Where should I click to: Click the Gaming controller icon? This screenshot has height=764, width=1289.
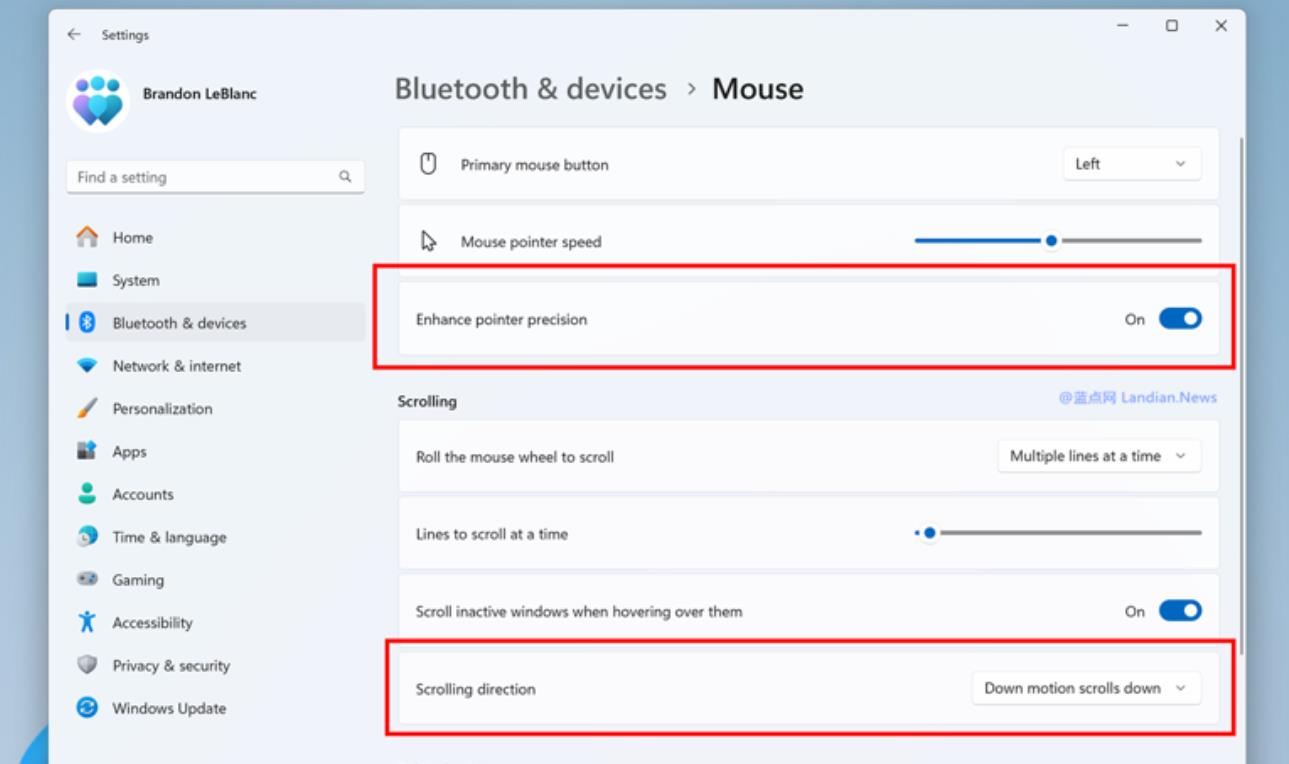88,580
